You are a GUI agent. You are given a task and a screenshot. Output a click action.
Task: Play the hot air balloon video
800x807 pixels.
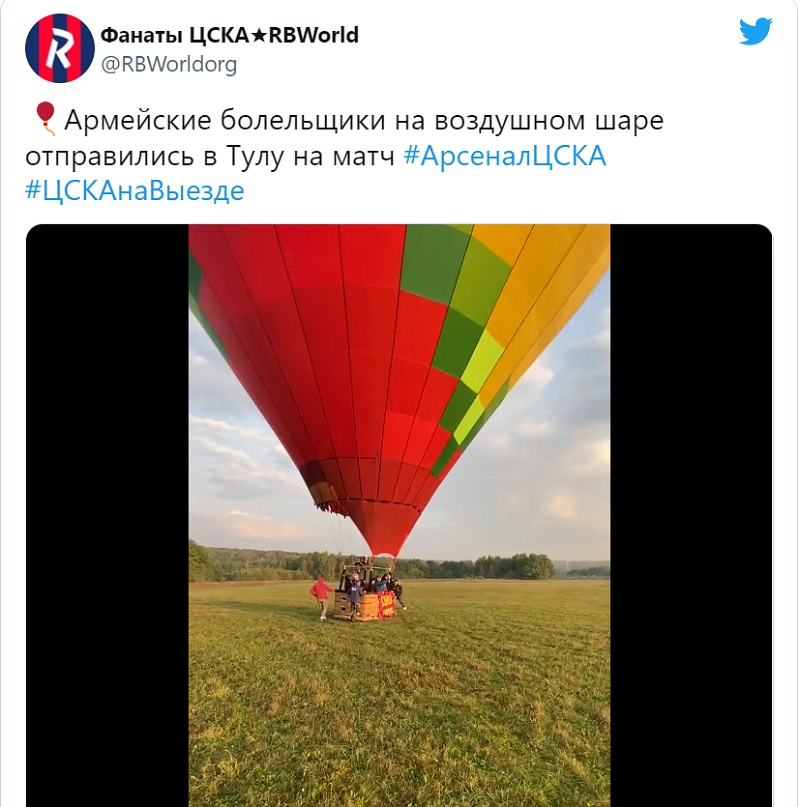[399, 515]
